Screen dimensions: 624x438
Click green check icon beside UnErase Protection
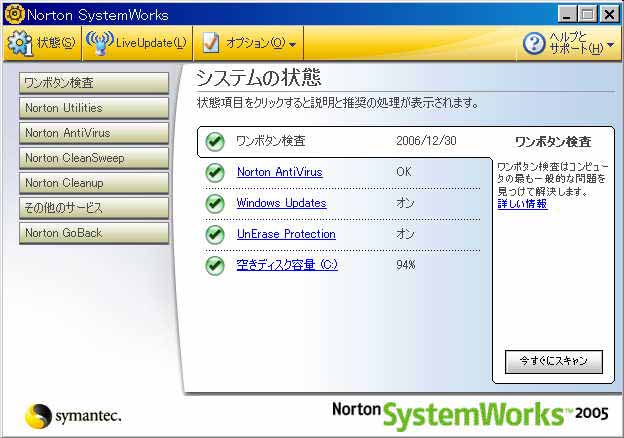[215, 234]
